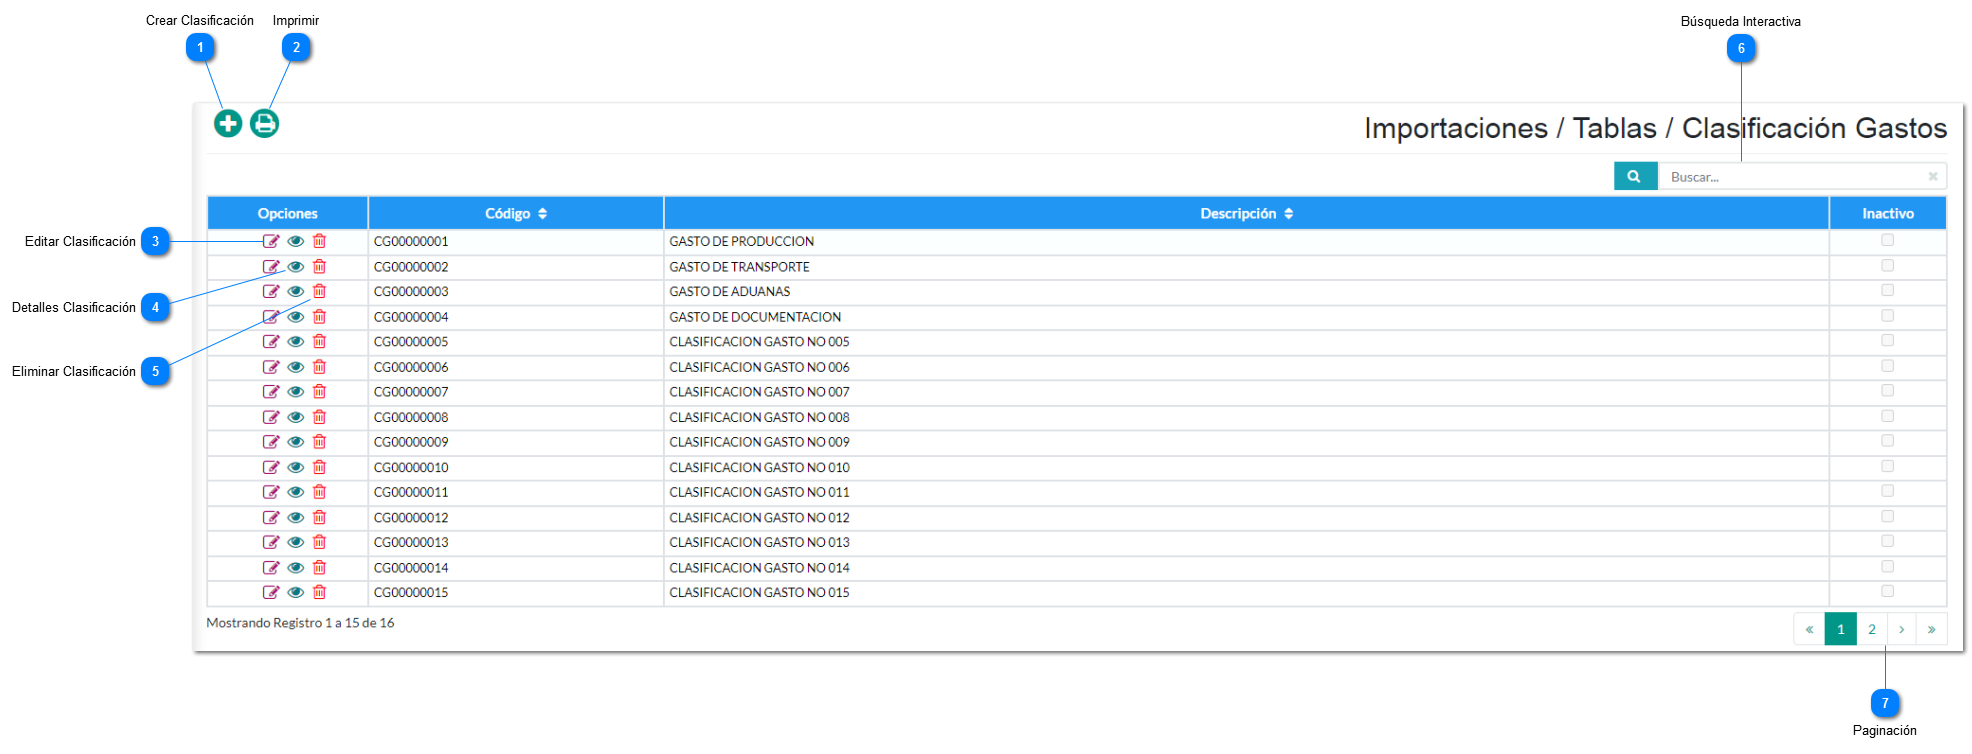This screenshot has height=754, width=1972.
Task: Edit classification CG00000002
Action: coord(271,267)
